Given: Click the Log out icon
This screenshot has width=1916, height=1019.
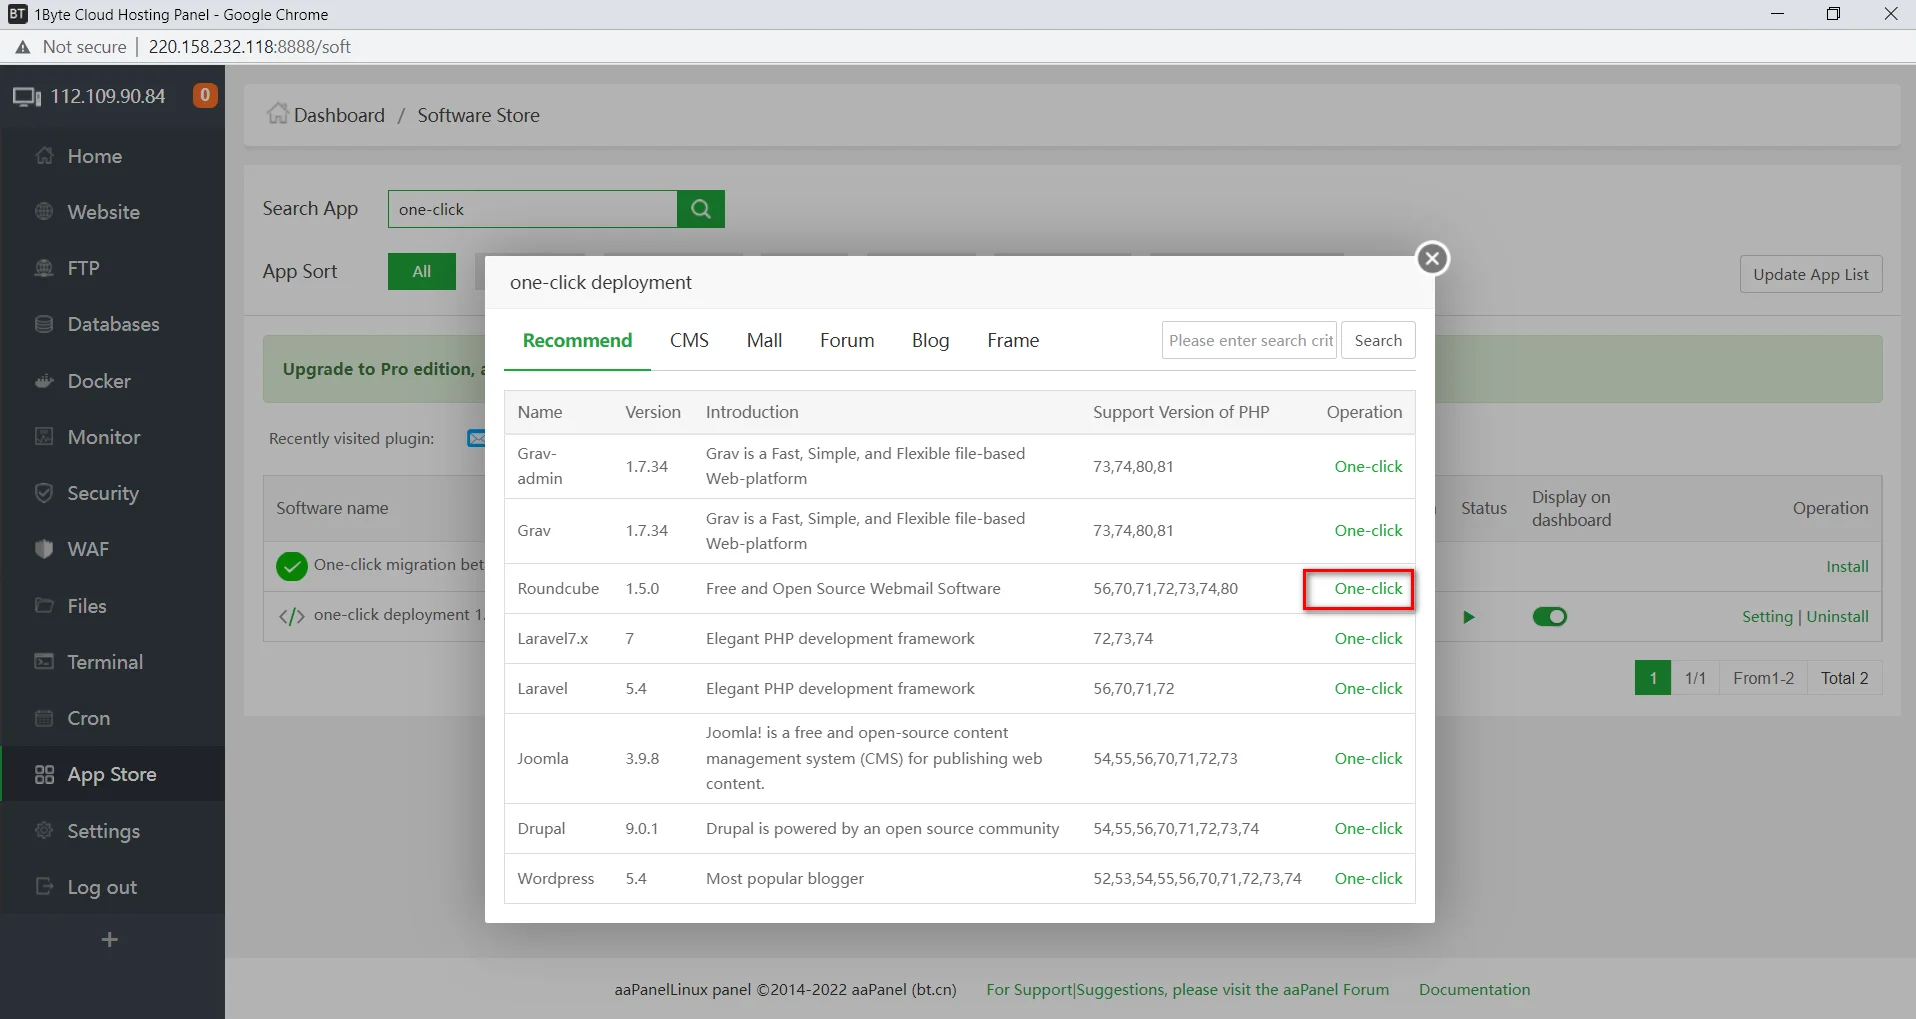Looking at the screenshot, I should (x=44, y=887).
